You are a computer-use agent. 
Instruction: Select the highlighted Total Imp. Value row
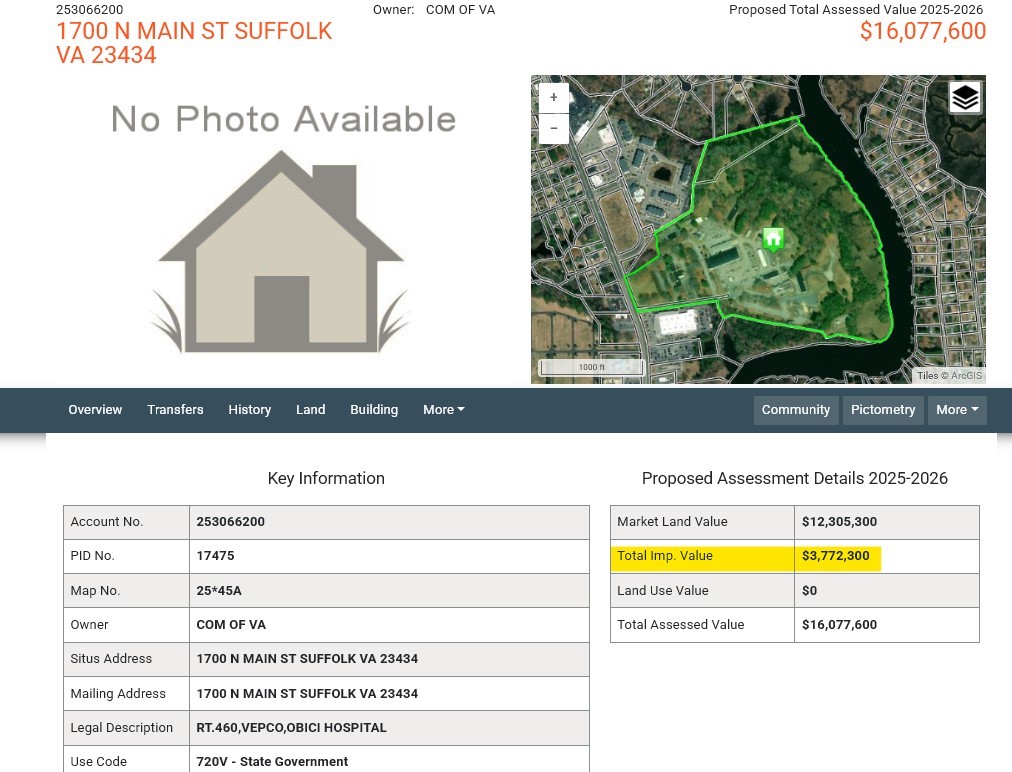tap(745, 556)
